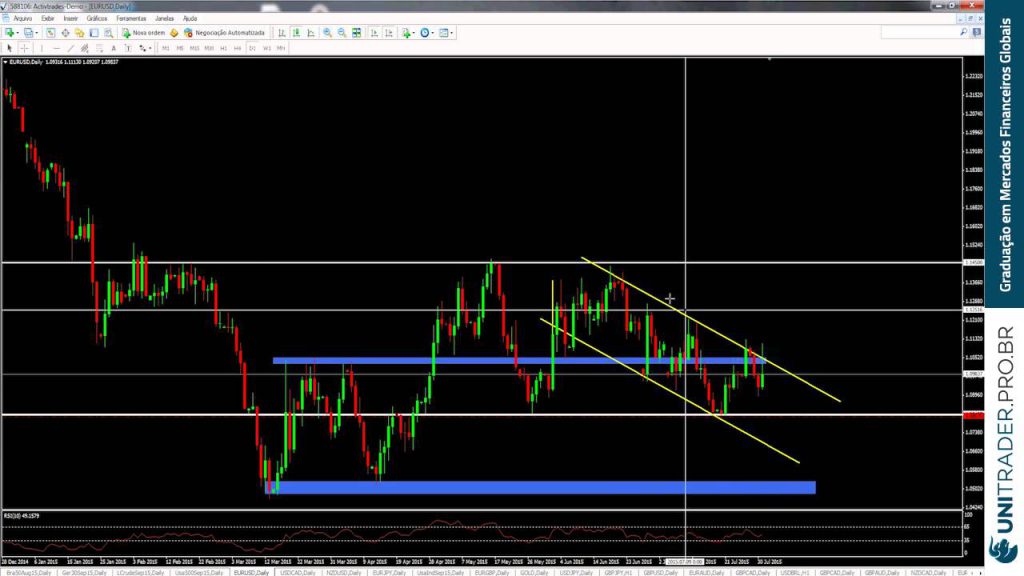Viewport: 1024px width, 576px height.
Task: Switch to candlestick chart type
Action: pyautogui.click(x=296, y=33)
